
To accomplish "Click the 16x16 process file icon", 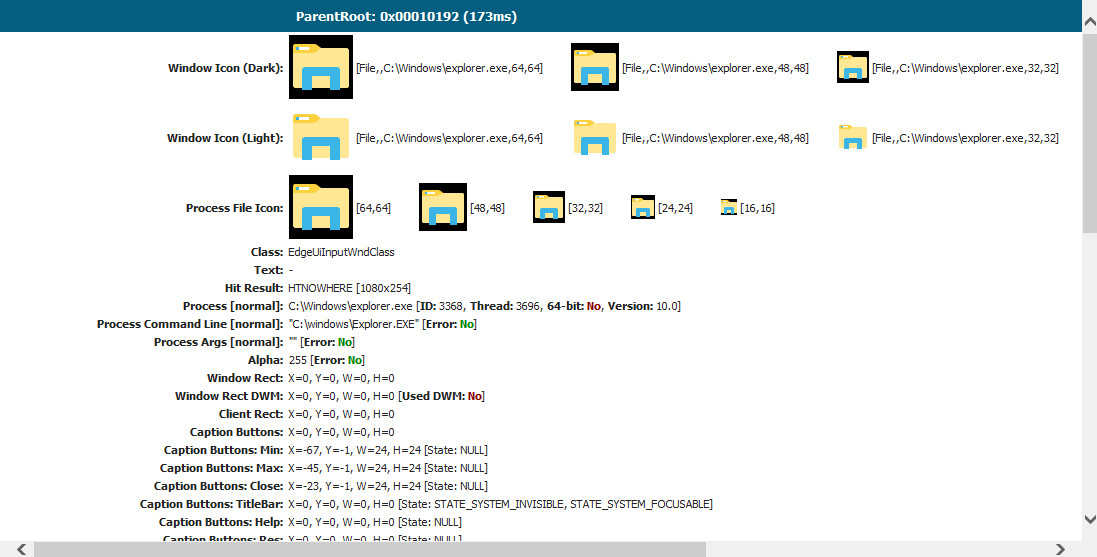I will 729,207.
